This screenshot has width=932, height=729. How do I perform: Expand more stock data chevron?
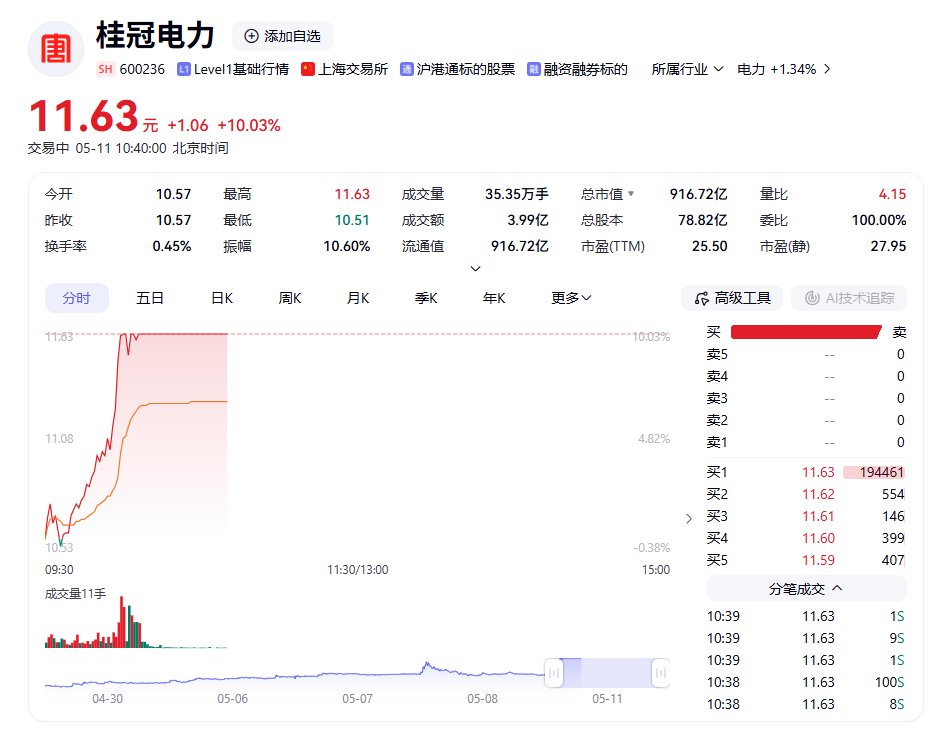tap(476, 269)
